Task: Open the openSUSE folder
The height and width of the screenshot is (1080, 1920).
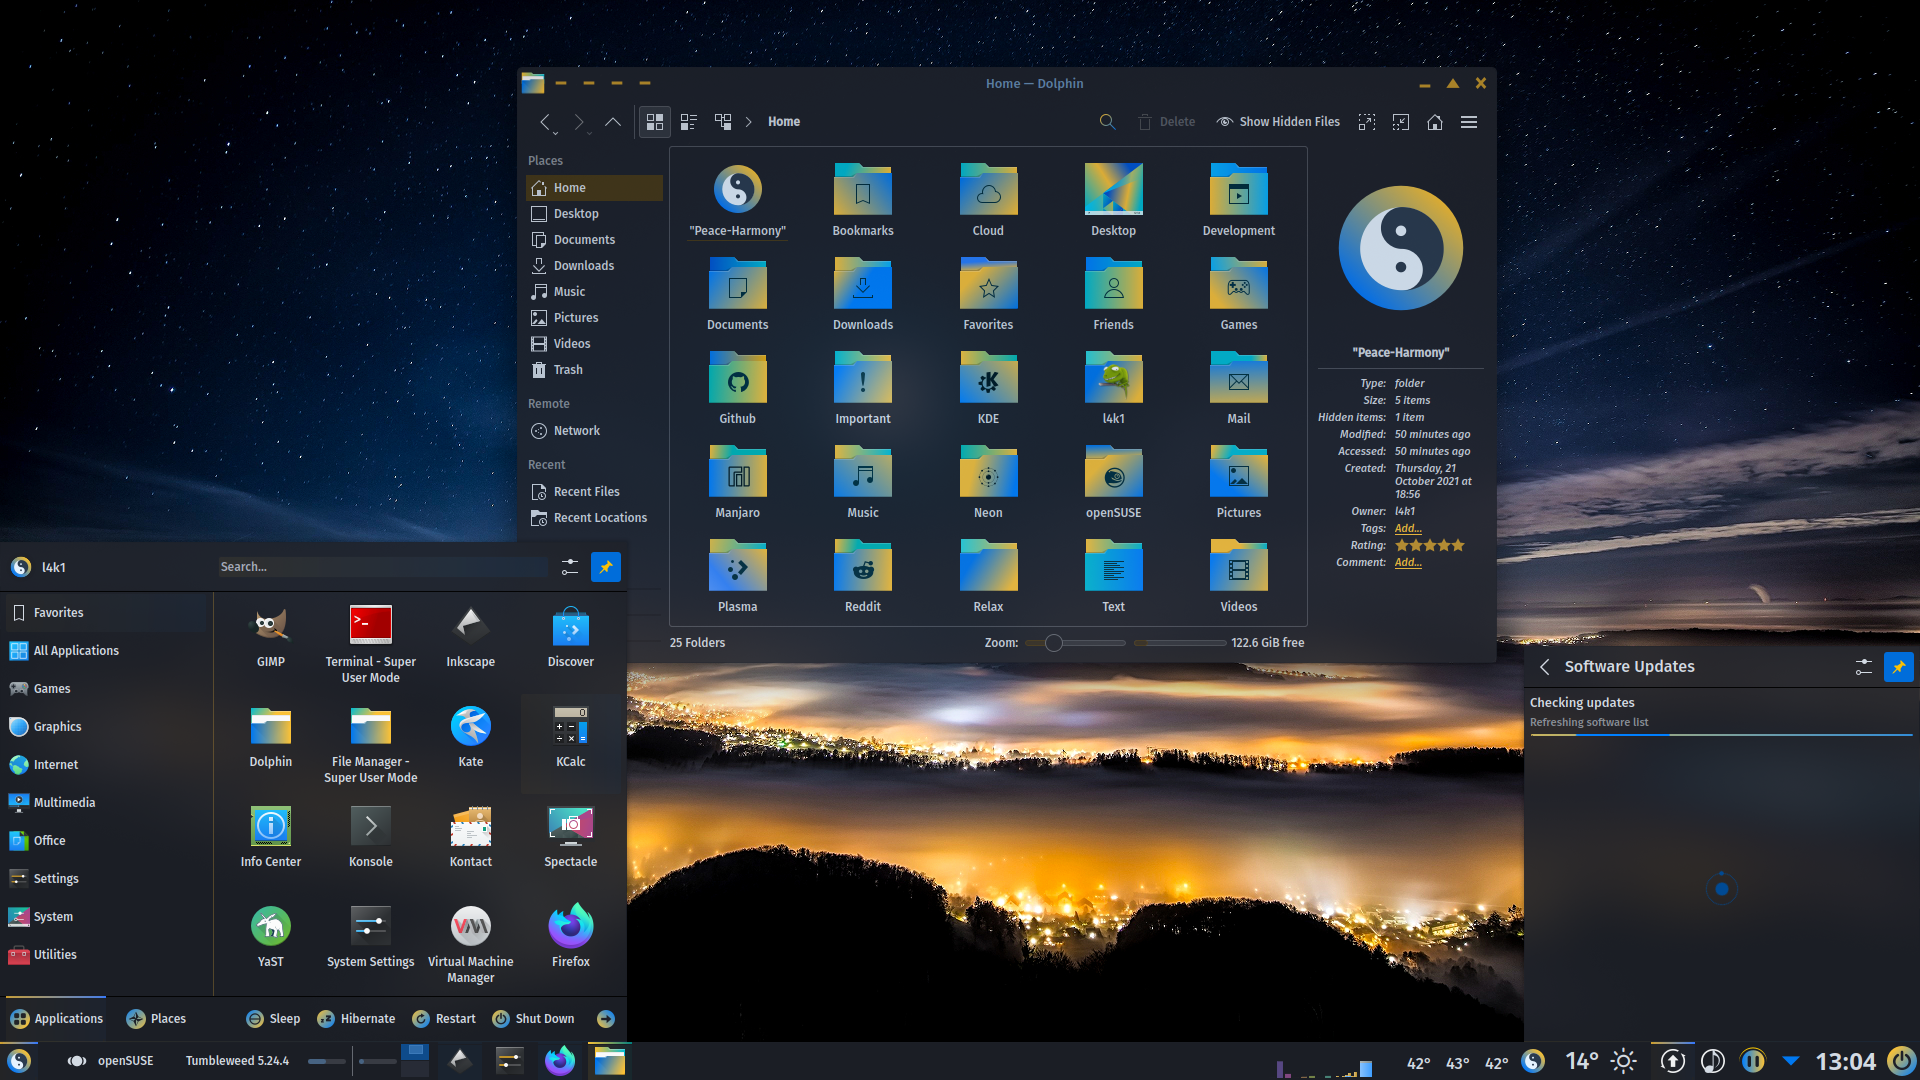Action: coord(1113,482)
